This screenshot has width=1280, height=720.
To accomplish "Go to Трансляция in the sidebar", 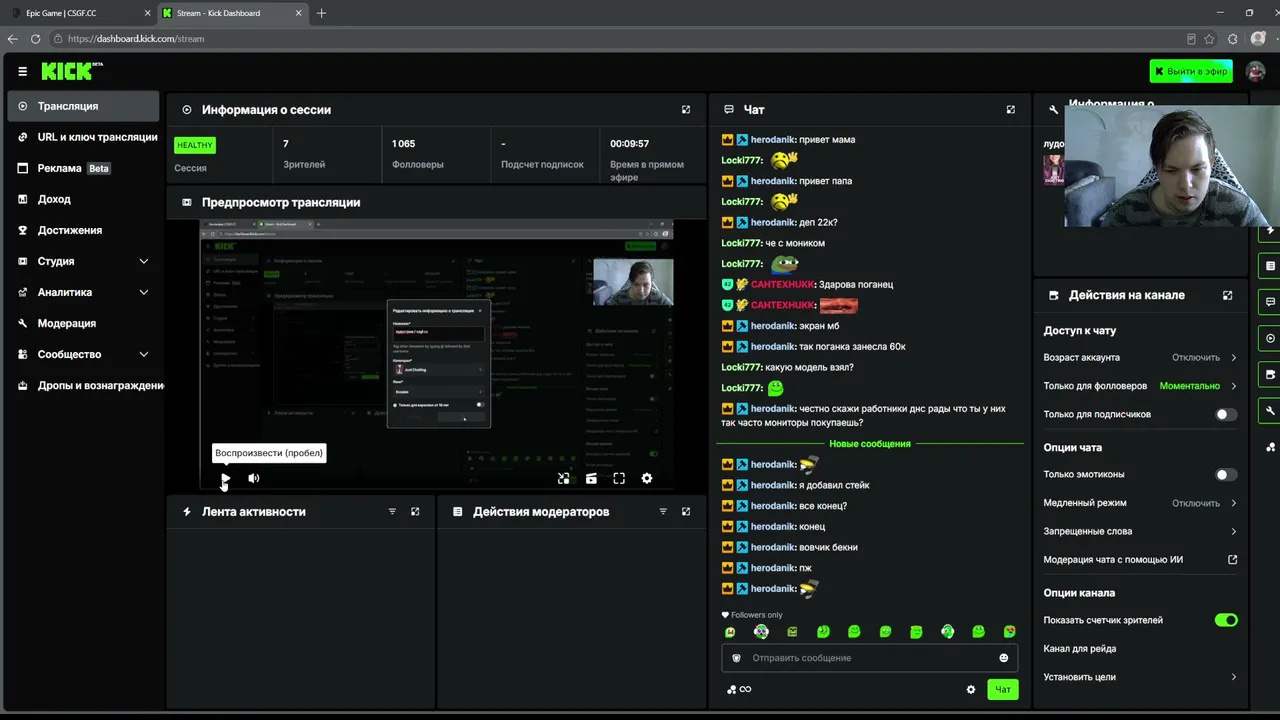I will click(x=83, y=106).
